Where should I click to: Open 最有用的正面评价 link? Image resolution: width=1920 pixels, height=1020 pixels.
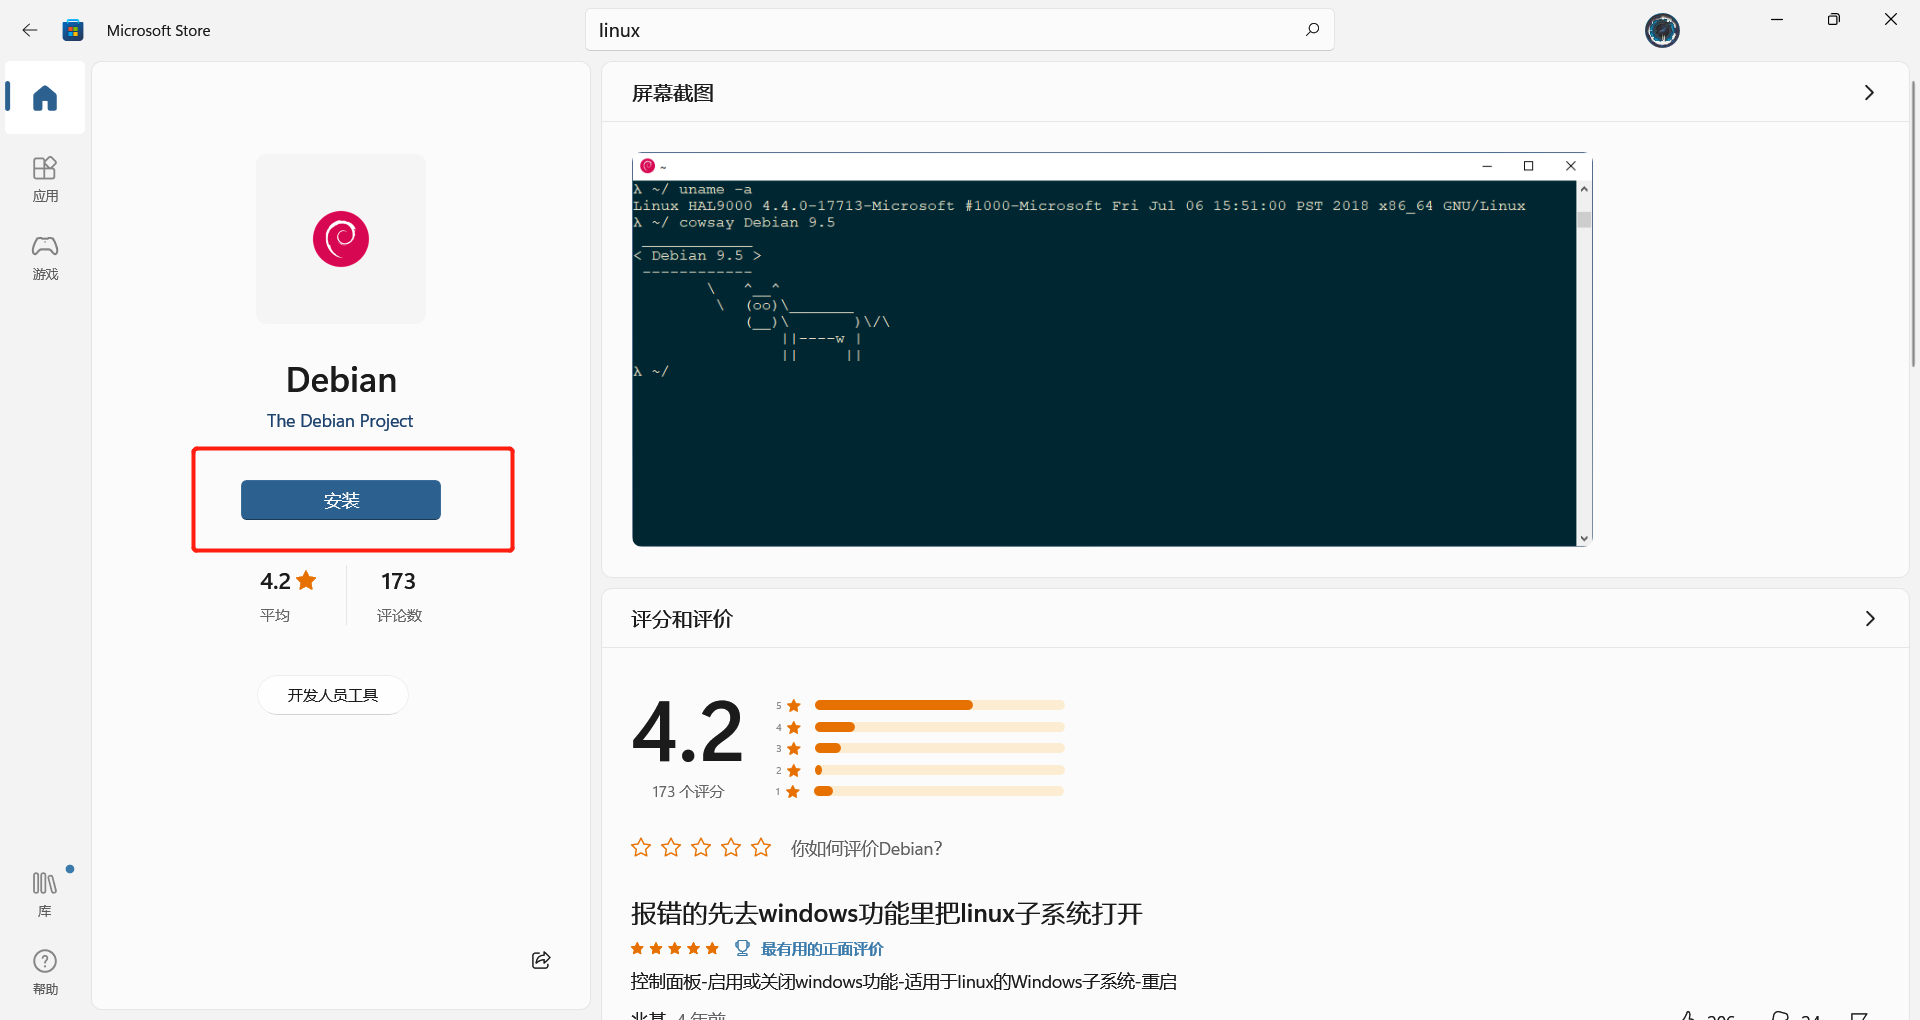click(x=822, y=949)
